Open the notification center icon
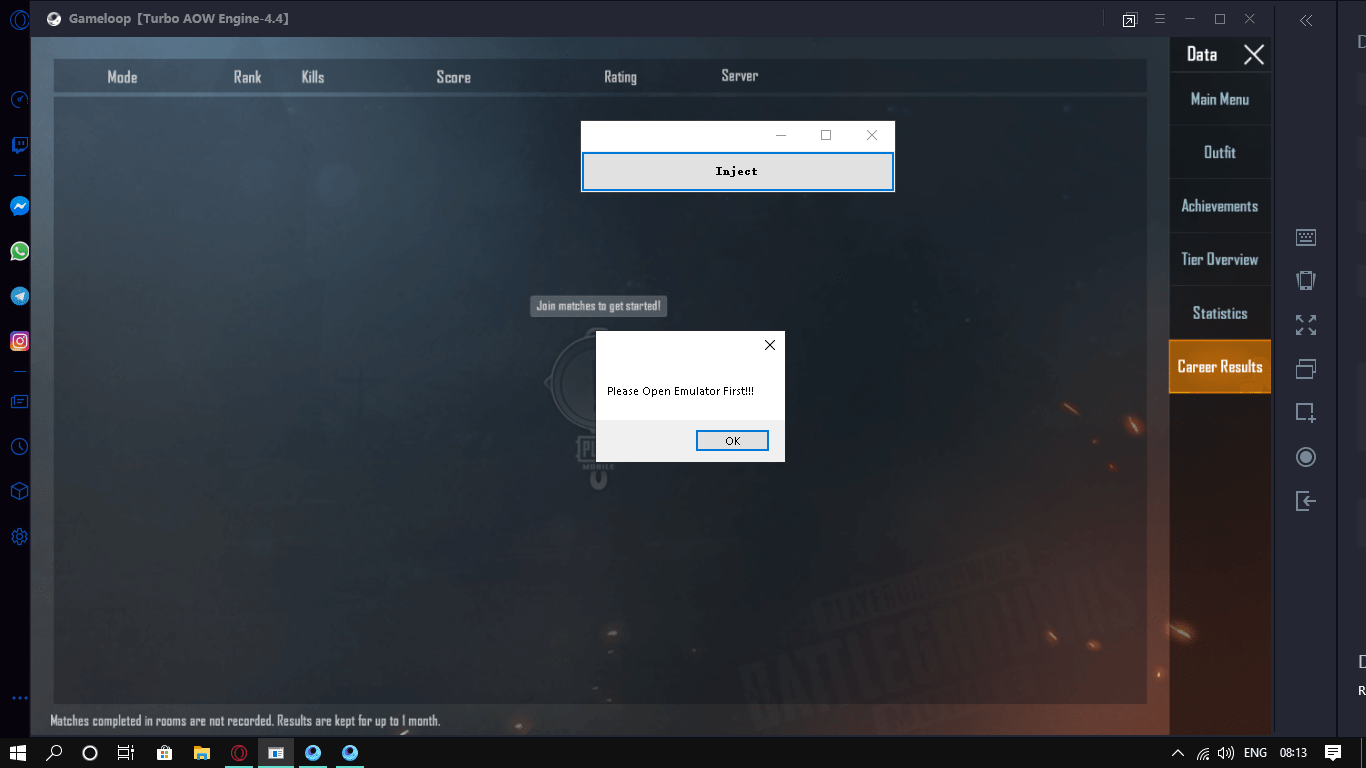 coord(1332,753)
